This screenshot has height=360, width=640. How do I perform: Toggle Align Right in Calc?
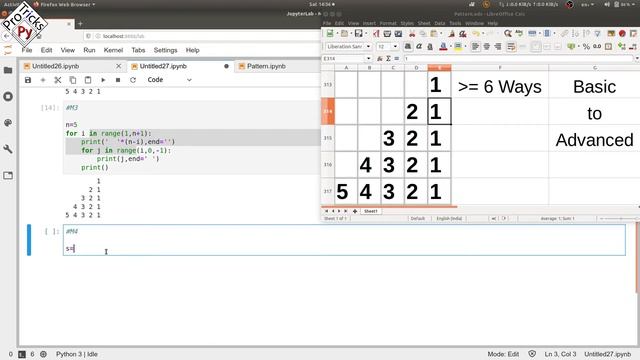pyautogui.click(x=498, y=47)
